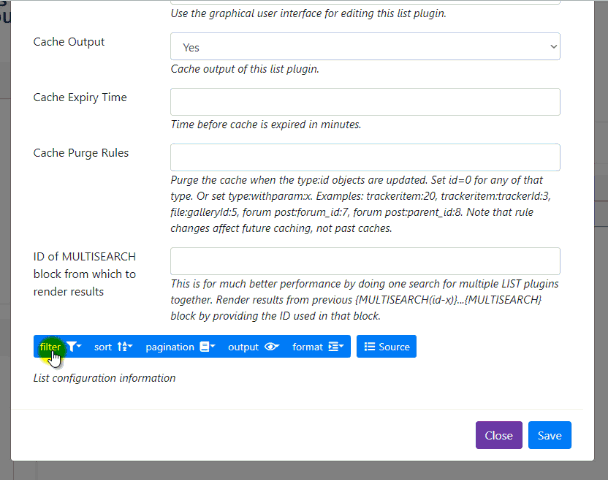Click the sort arrows icon
The image size is (608, 480).
(x=122, y=347)
